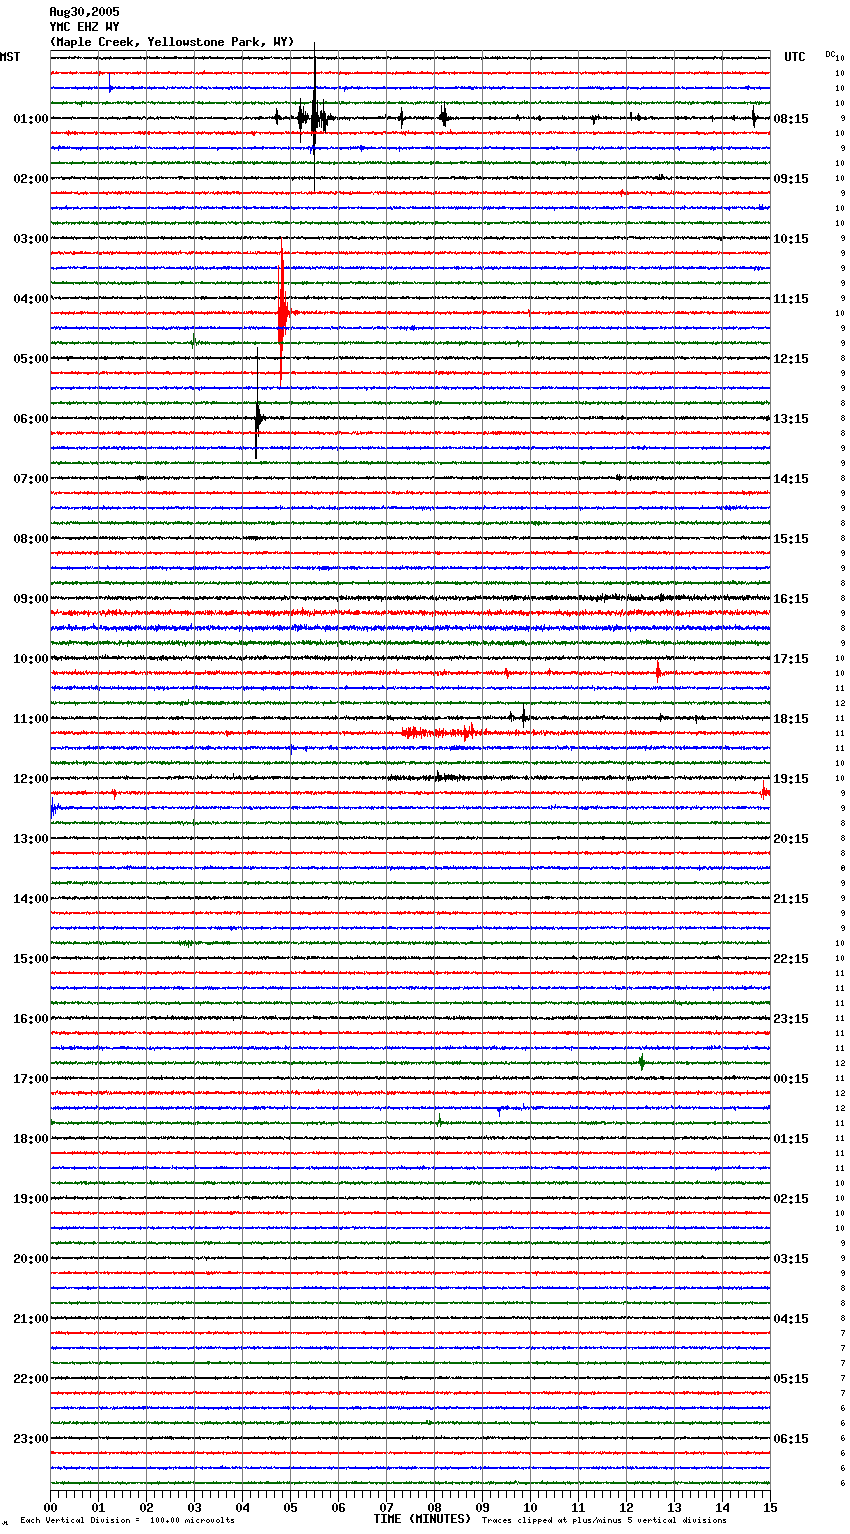
Task: Select the 03:00 MST row label
Action: pyautogui.click(x=31, y=239)
